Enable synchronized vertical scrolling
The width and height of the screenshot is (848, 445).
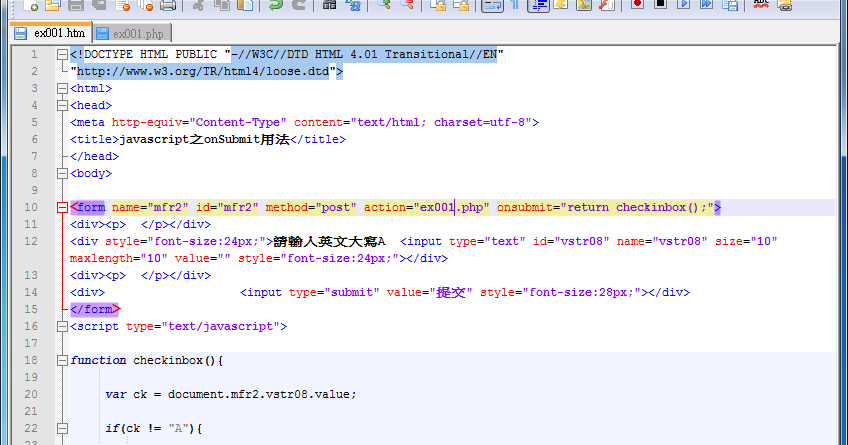437,5
